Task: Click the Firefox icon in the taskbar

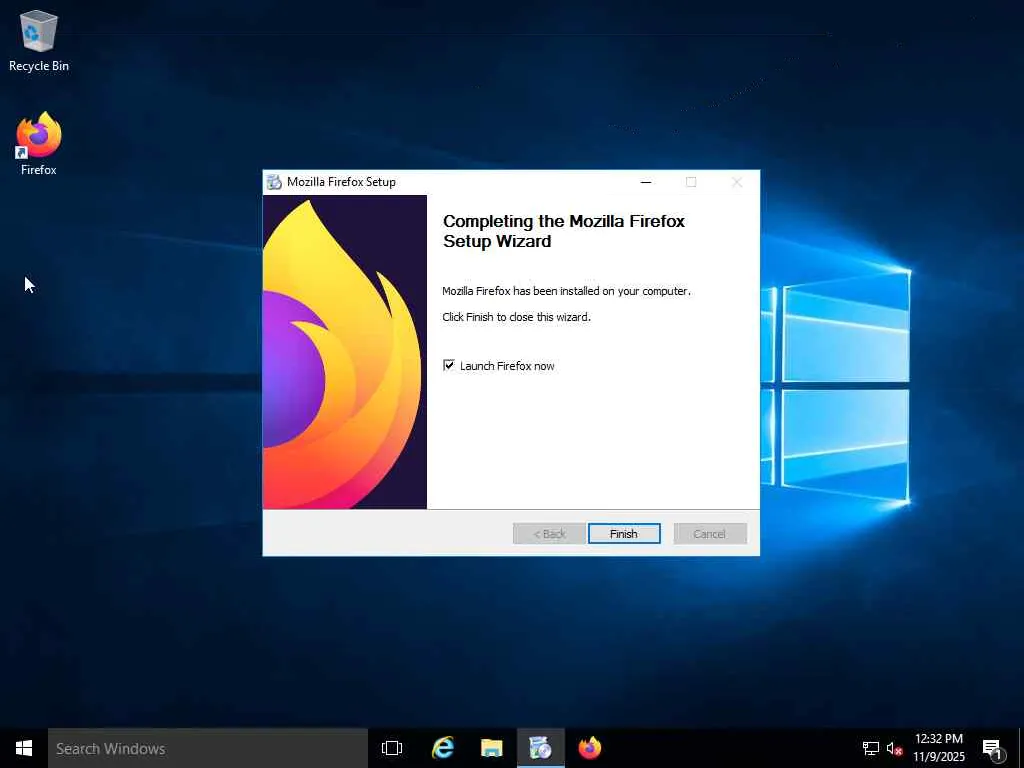Action: click(x=590, y=748)
